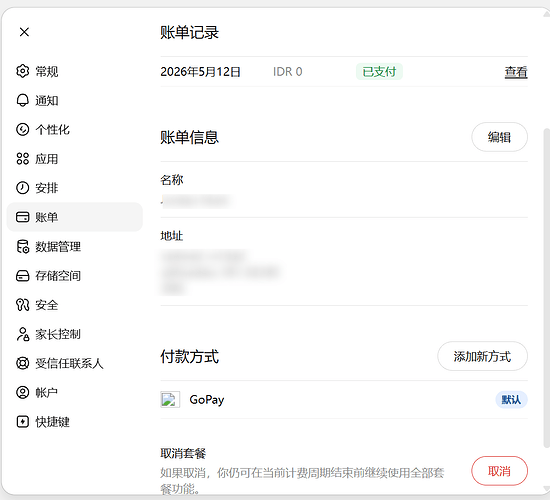Click the 安排 clock icon
The width and height of the screenshot is (550, 500).
[22, 188]
